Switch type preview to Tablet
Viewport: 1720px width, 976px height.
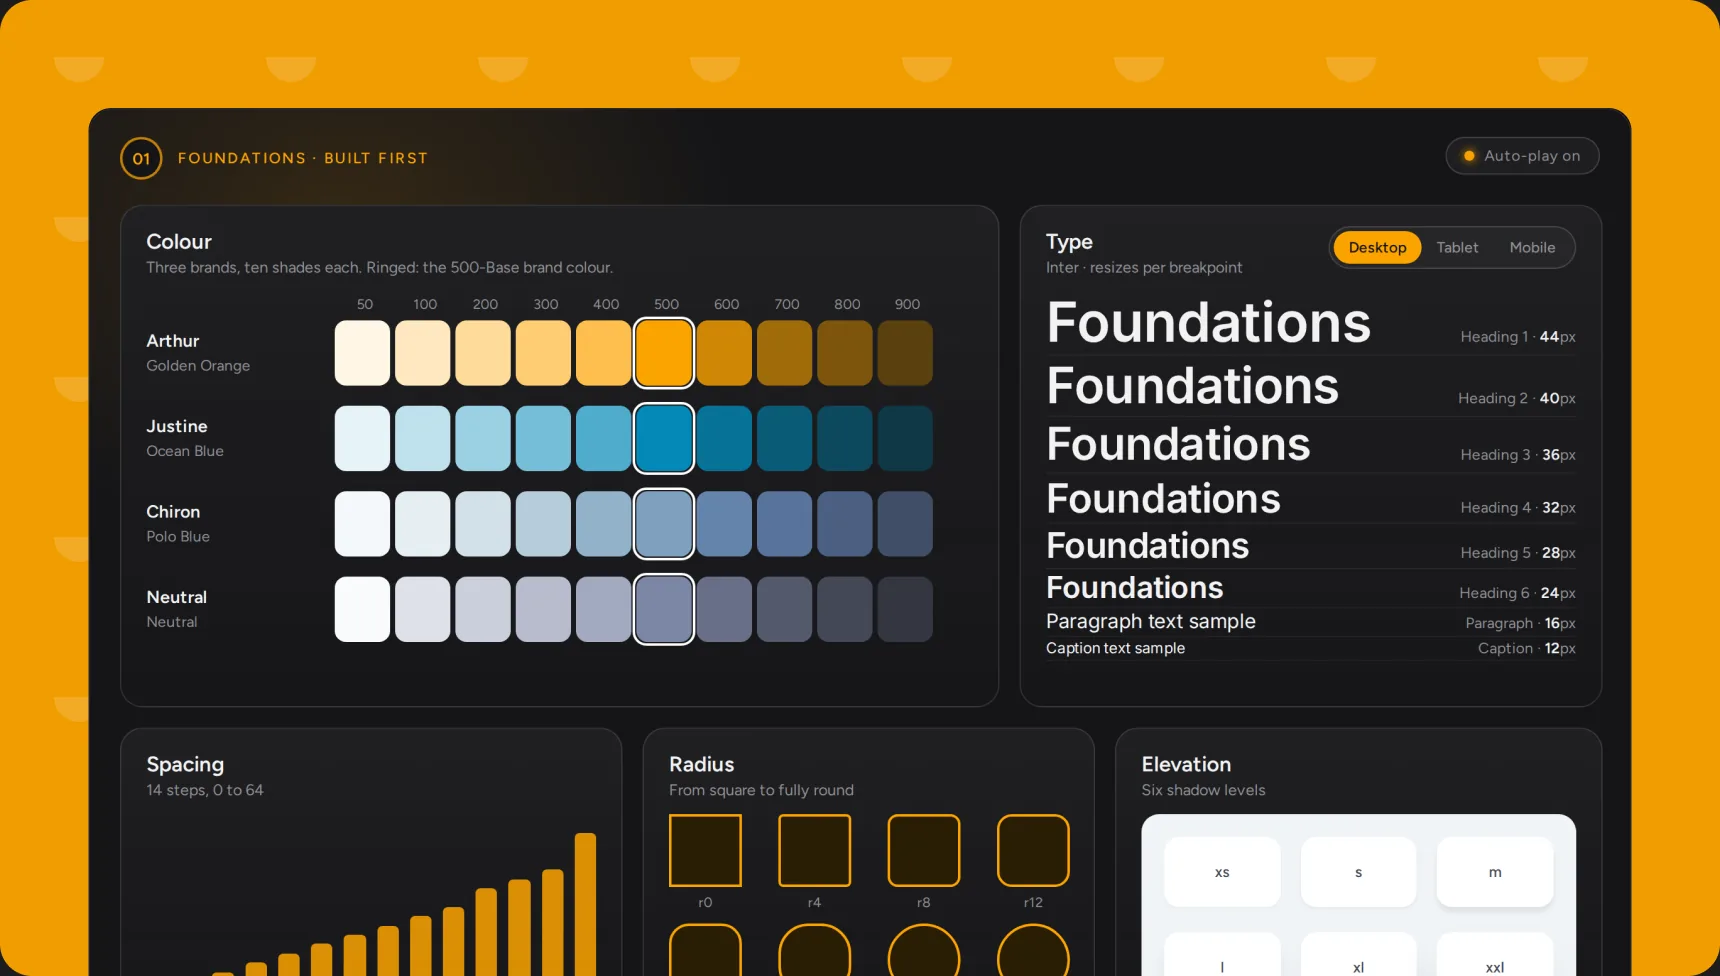[1457, 248]
